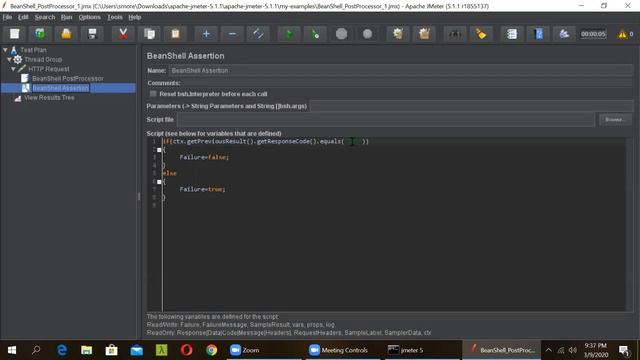The image size is (640, 360).
Task: Click the New test plan toolbar icon
Action: coord(14,34)
